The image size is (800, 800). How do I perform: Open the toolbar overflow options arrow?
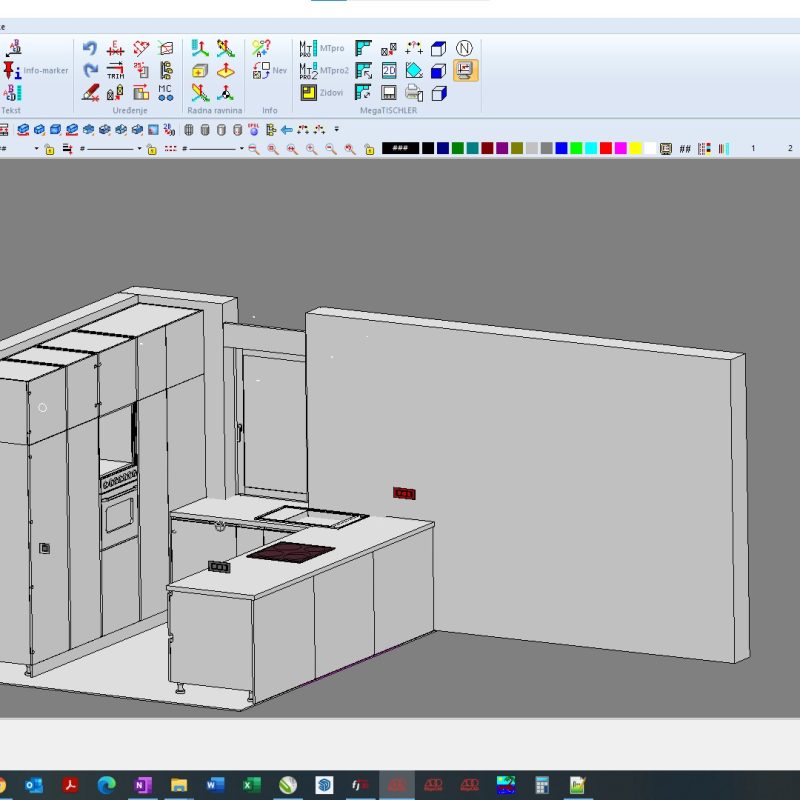coord(337,129)
